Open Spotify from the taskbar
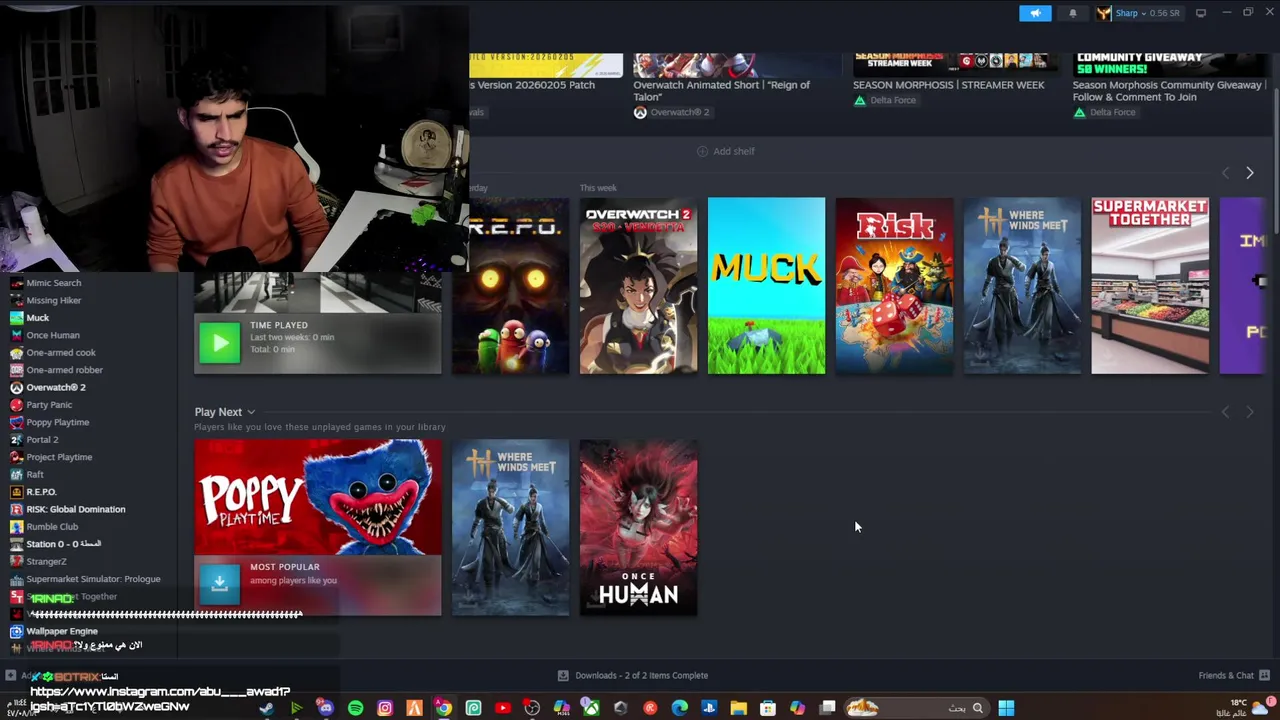The image size is (1280, 720). [x=356, y=708]
